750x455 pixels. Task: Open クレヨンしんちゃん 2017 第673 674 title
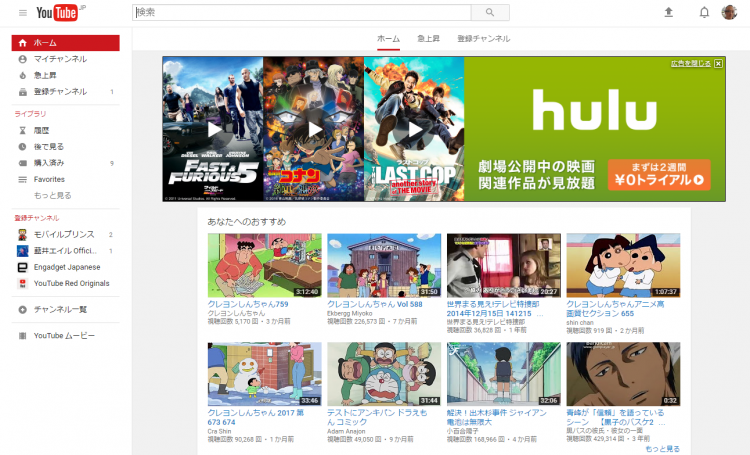click(255, 417)
